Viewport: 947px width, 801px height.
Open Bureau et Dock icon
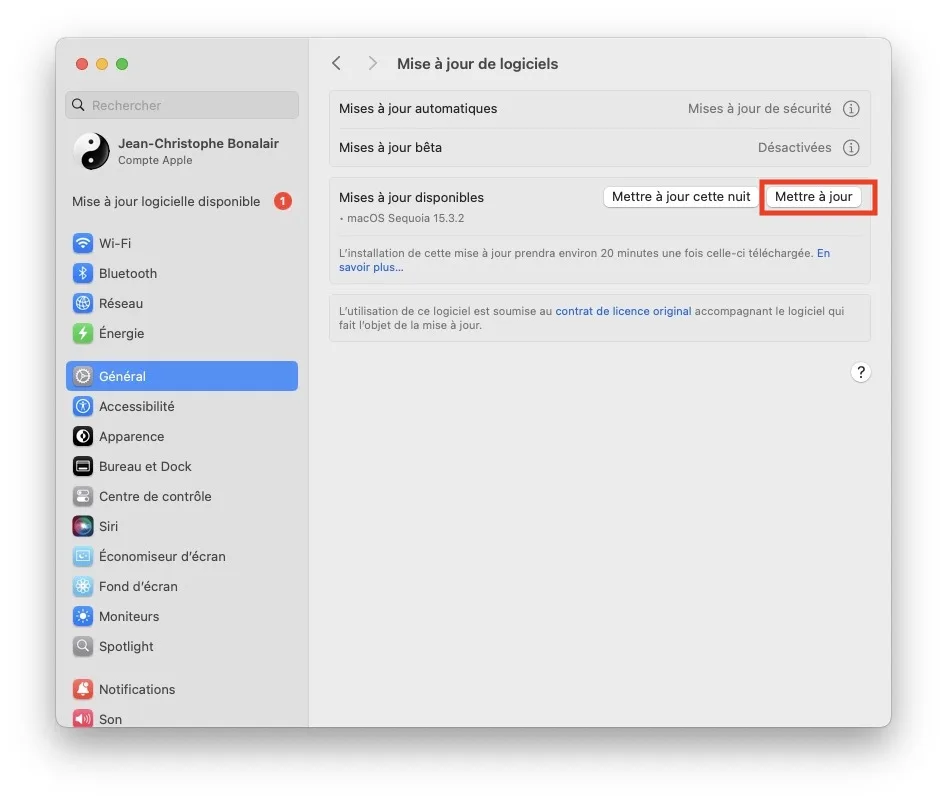pos(83,466)
